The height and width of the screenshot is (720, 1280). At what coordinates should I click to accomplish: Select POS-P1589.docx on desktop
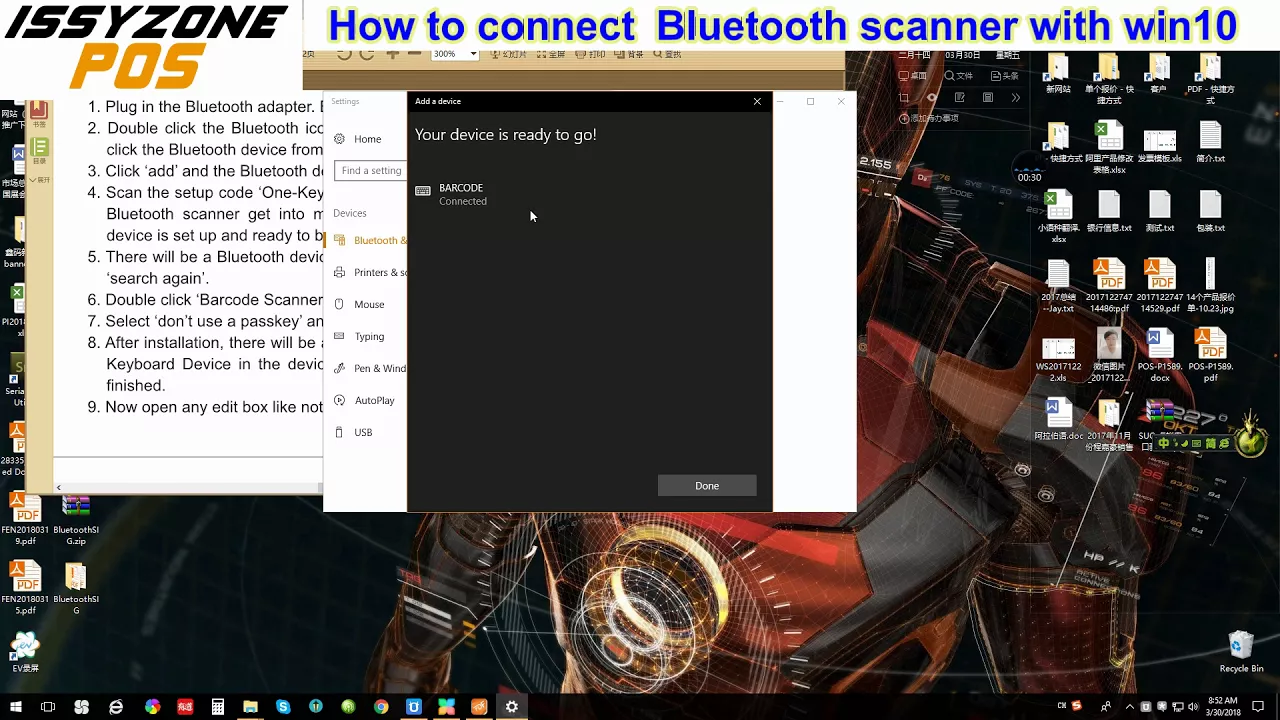pos(1159,356)
